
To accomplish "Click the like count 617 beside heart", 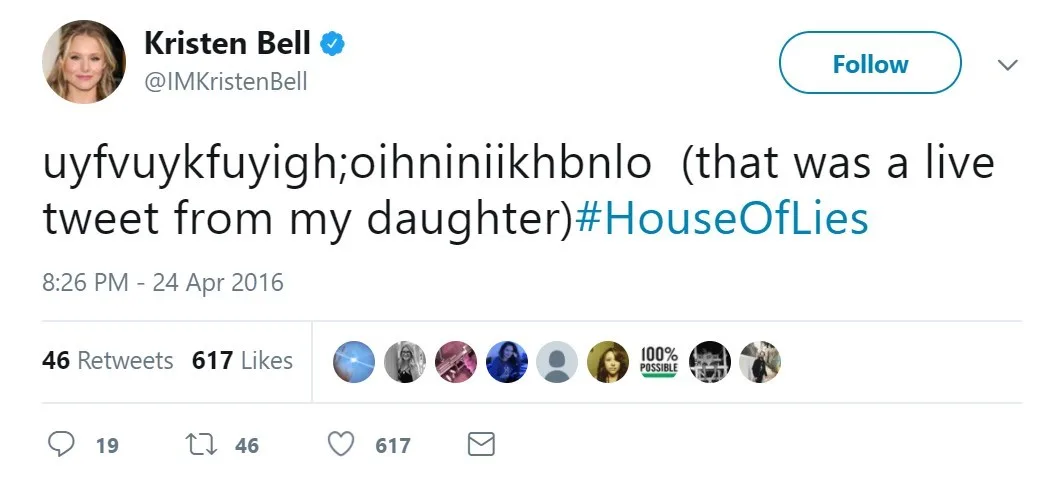I will click(393, 446).
